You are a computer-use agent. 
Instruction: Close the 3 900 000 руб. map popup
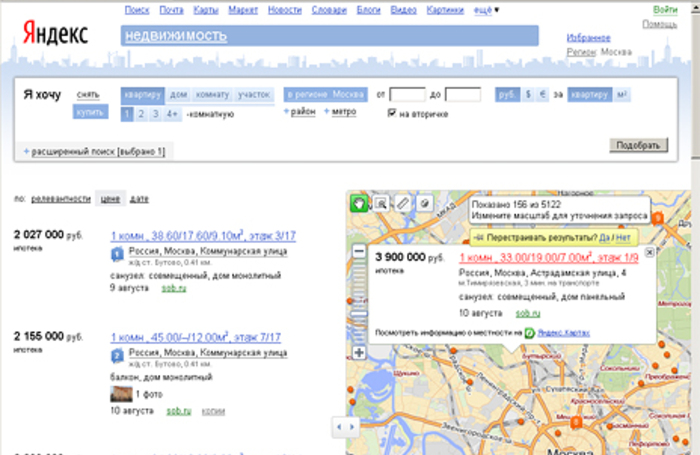coord(650,252)
